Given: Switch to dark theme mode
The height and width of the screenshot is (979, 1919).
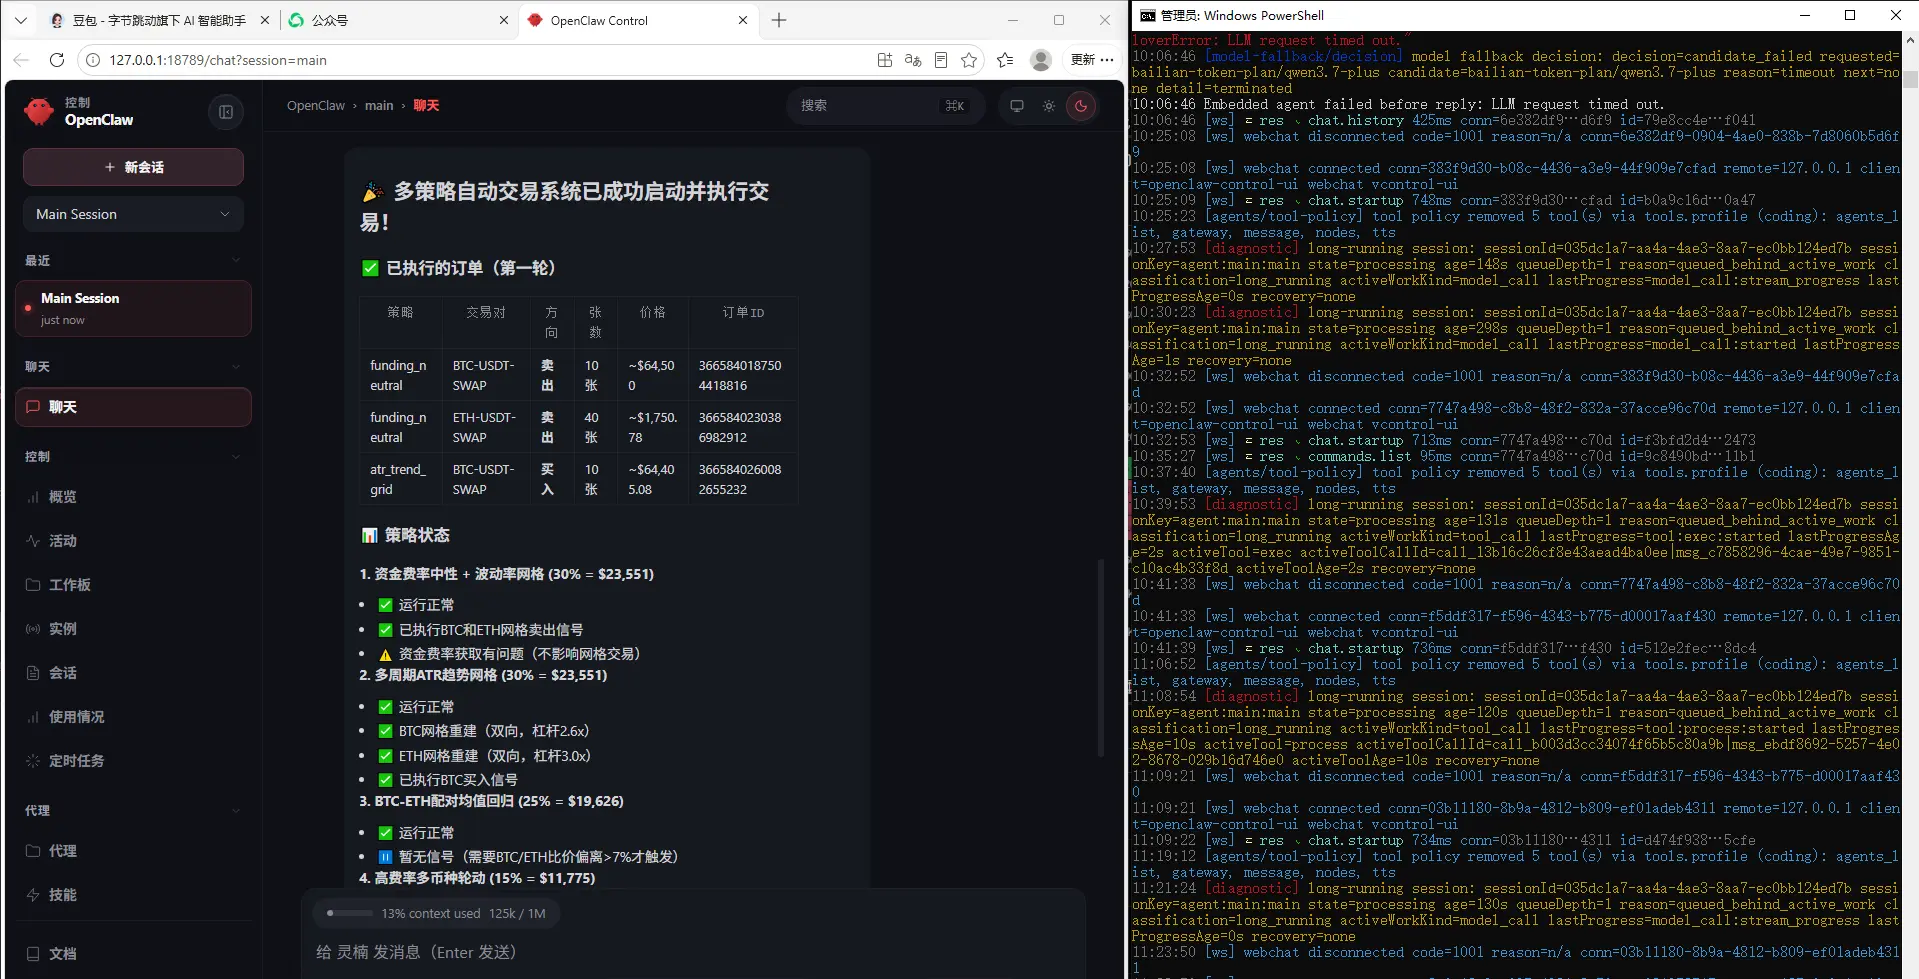Looking at the screenshot, I should tap(1081, 106).
